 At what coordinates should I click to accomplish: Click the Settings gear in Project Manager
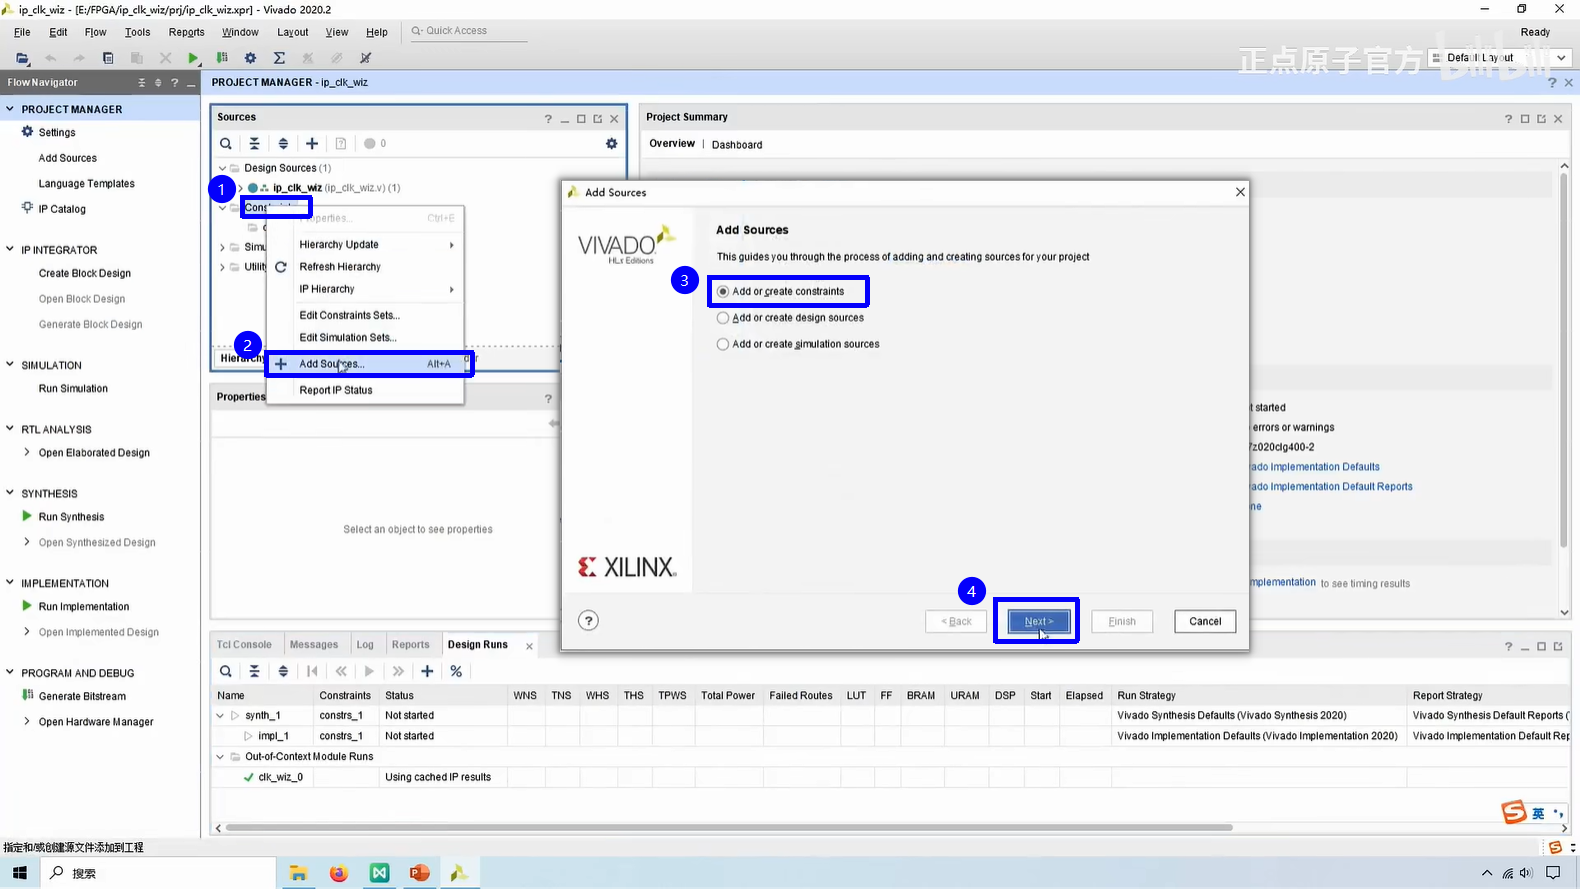tap(28, 132)
